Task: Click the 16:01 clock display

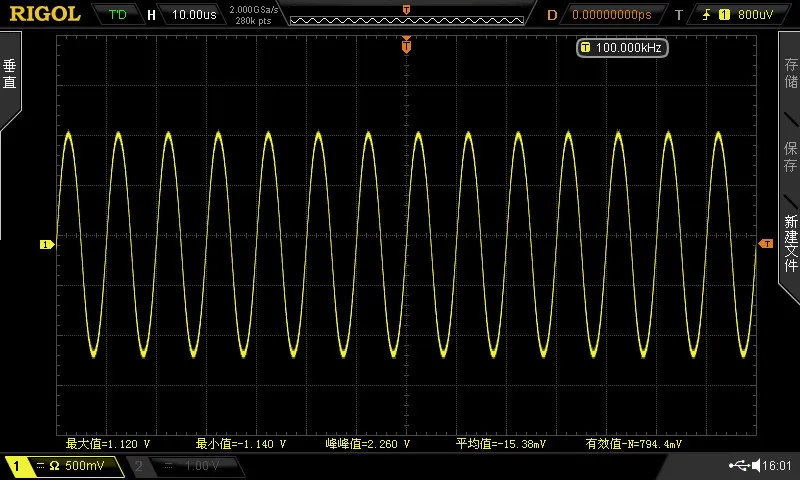Action: 777,466
